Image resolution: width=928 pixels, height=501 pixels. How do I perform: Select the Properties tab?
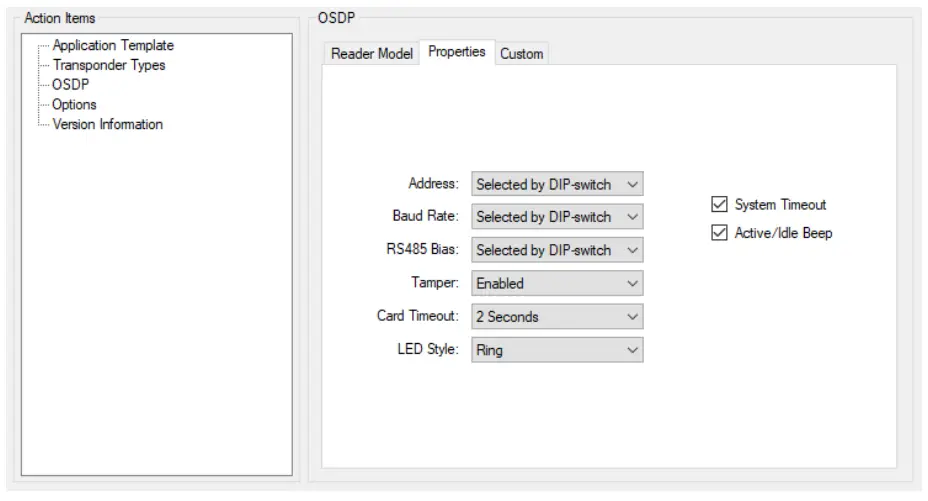457,52
